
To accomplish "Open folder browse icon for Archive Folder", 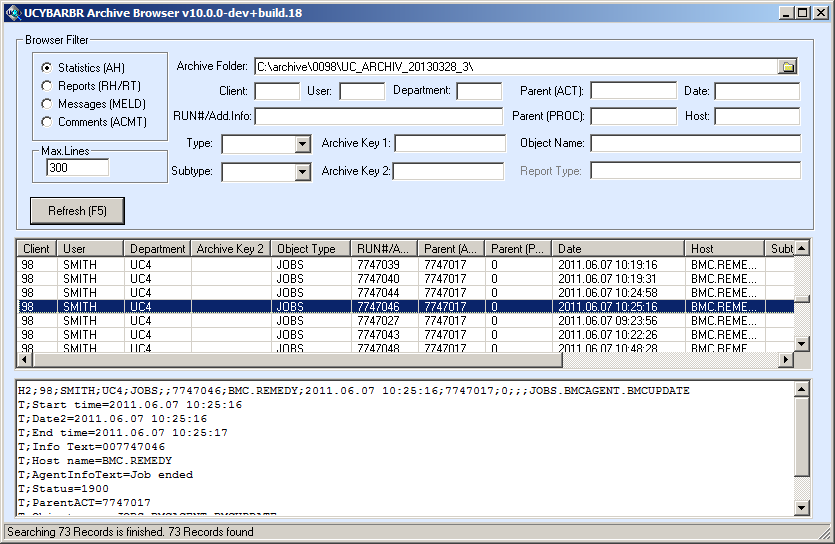I will click(788, 67).
